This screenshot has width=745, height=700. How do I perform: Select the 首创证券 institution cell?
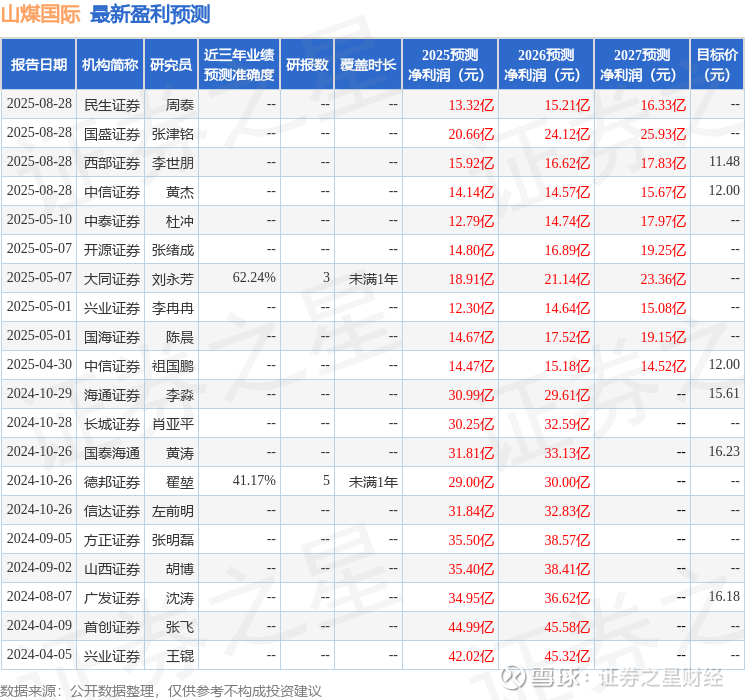112,627
